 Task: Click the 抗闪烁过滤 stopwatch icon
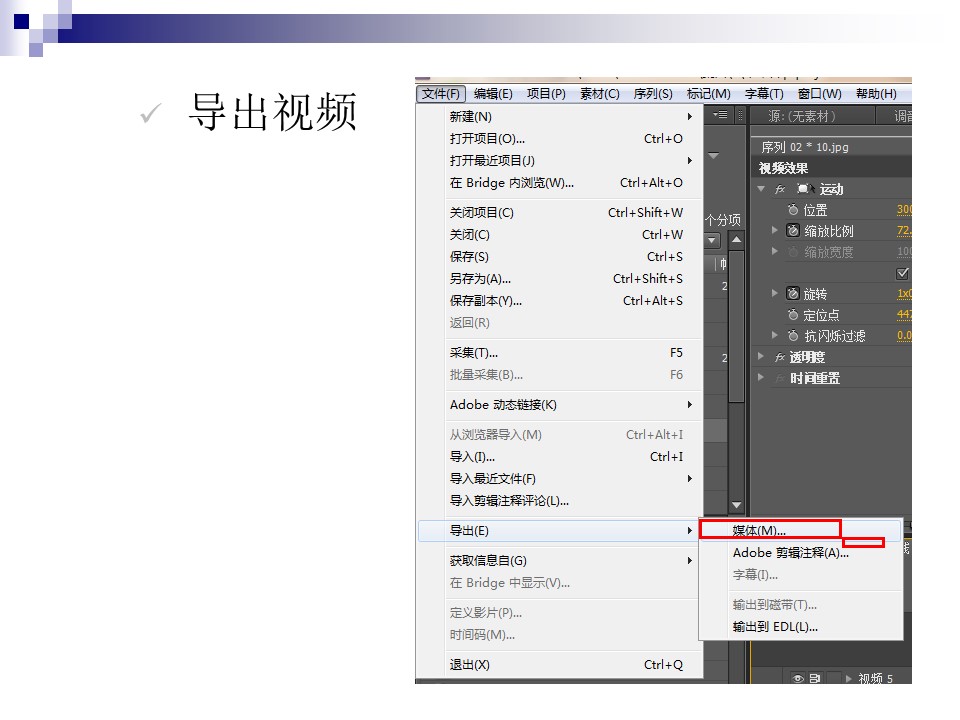(793, 336)
